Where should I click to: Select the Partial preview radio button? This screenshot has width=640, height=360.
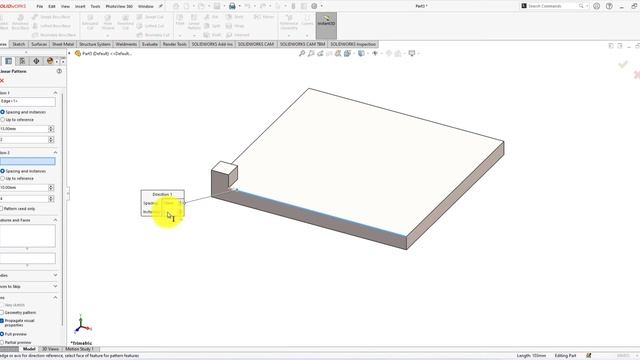point(2,342)
